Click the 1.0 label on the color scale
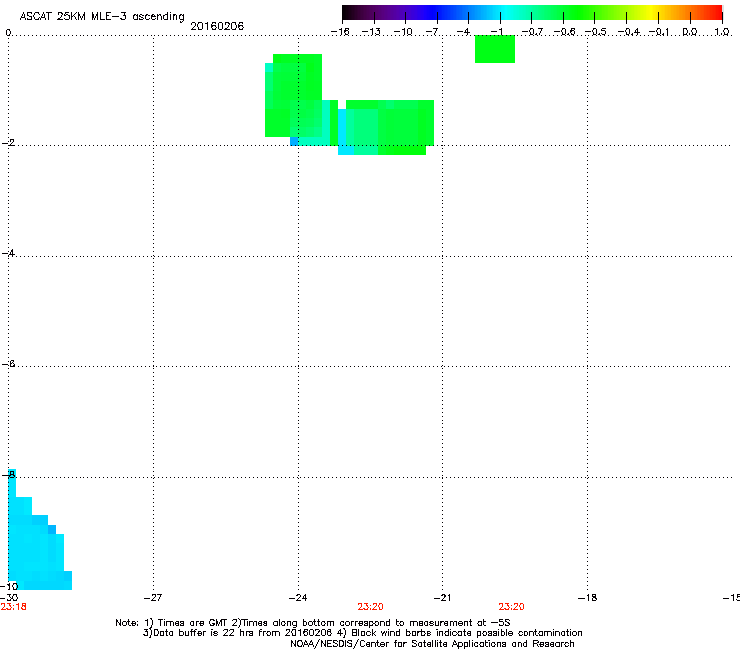This screenshot has height=650, width=740. click(722, 32)
